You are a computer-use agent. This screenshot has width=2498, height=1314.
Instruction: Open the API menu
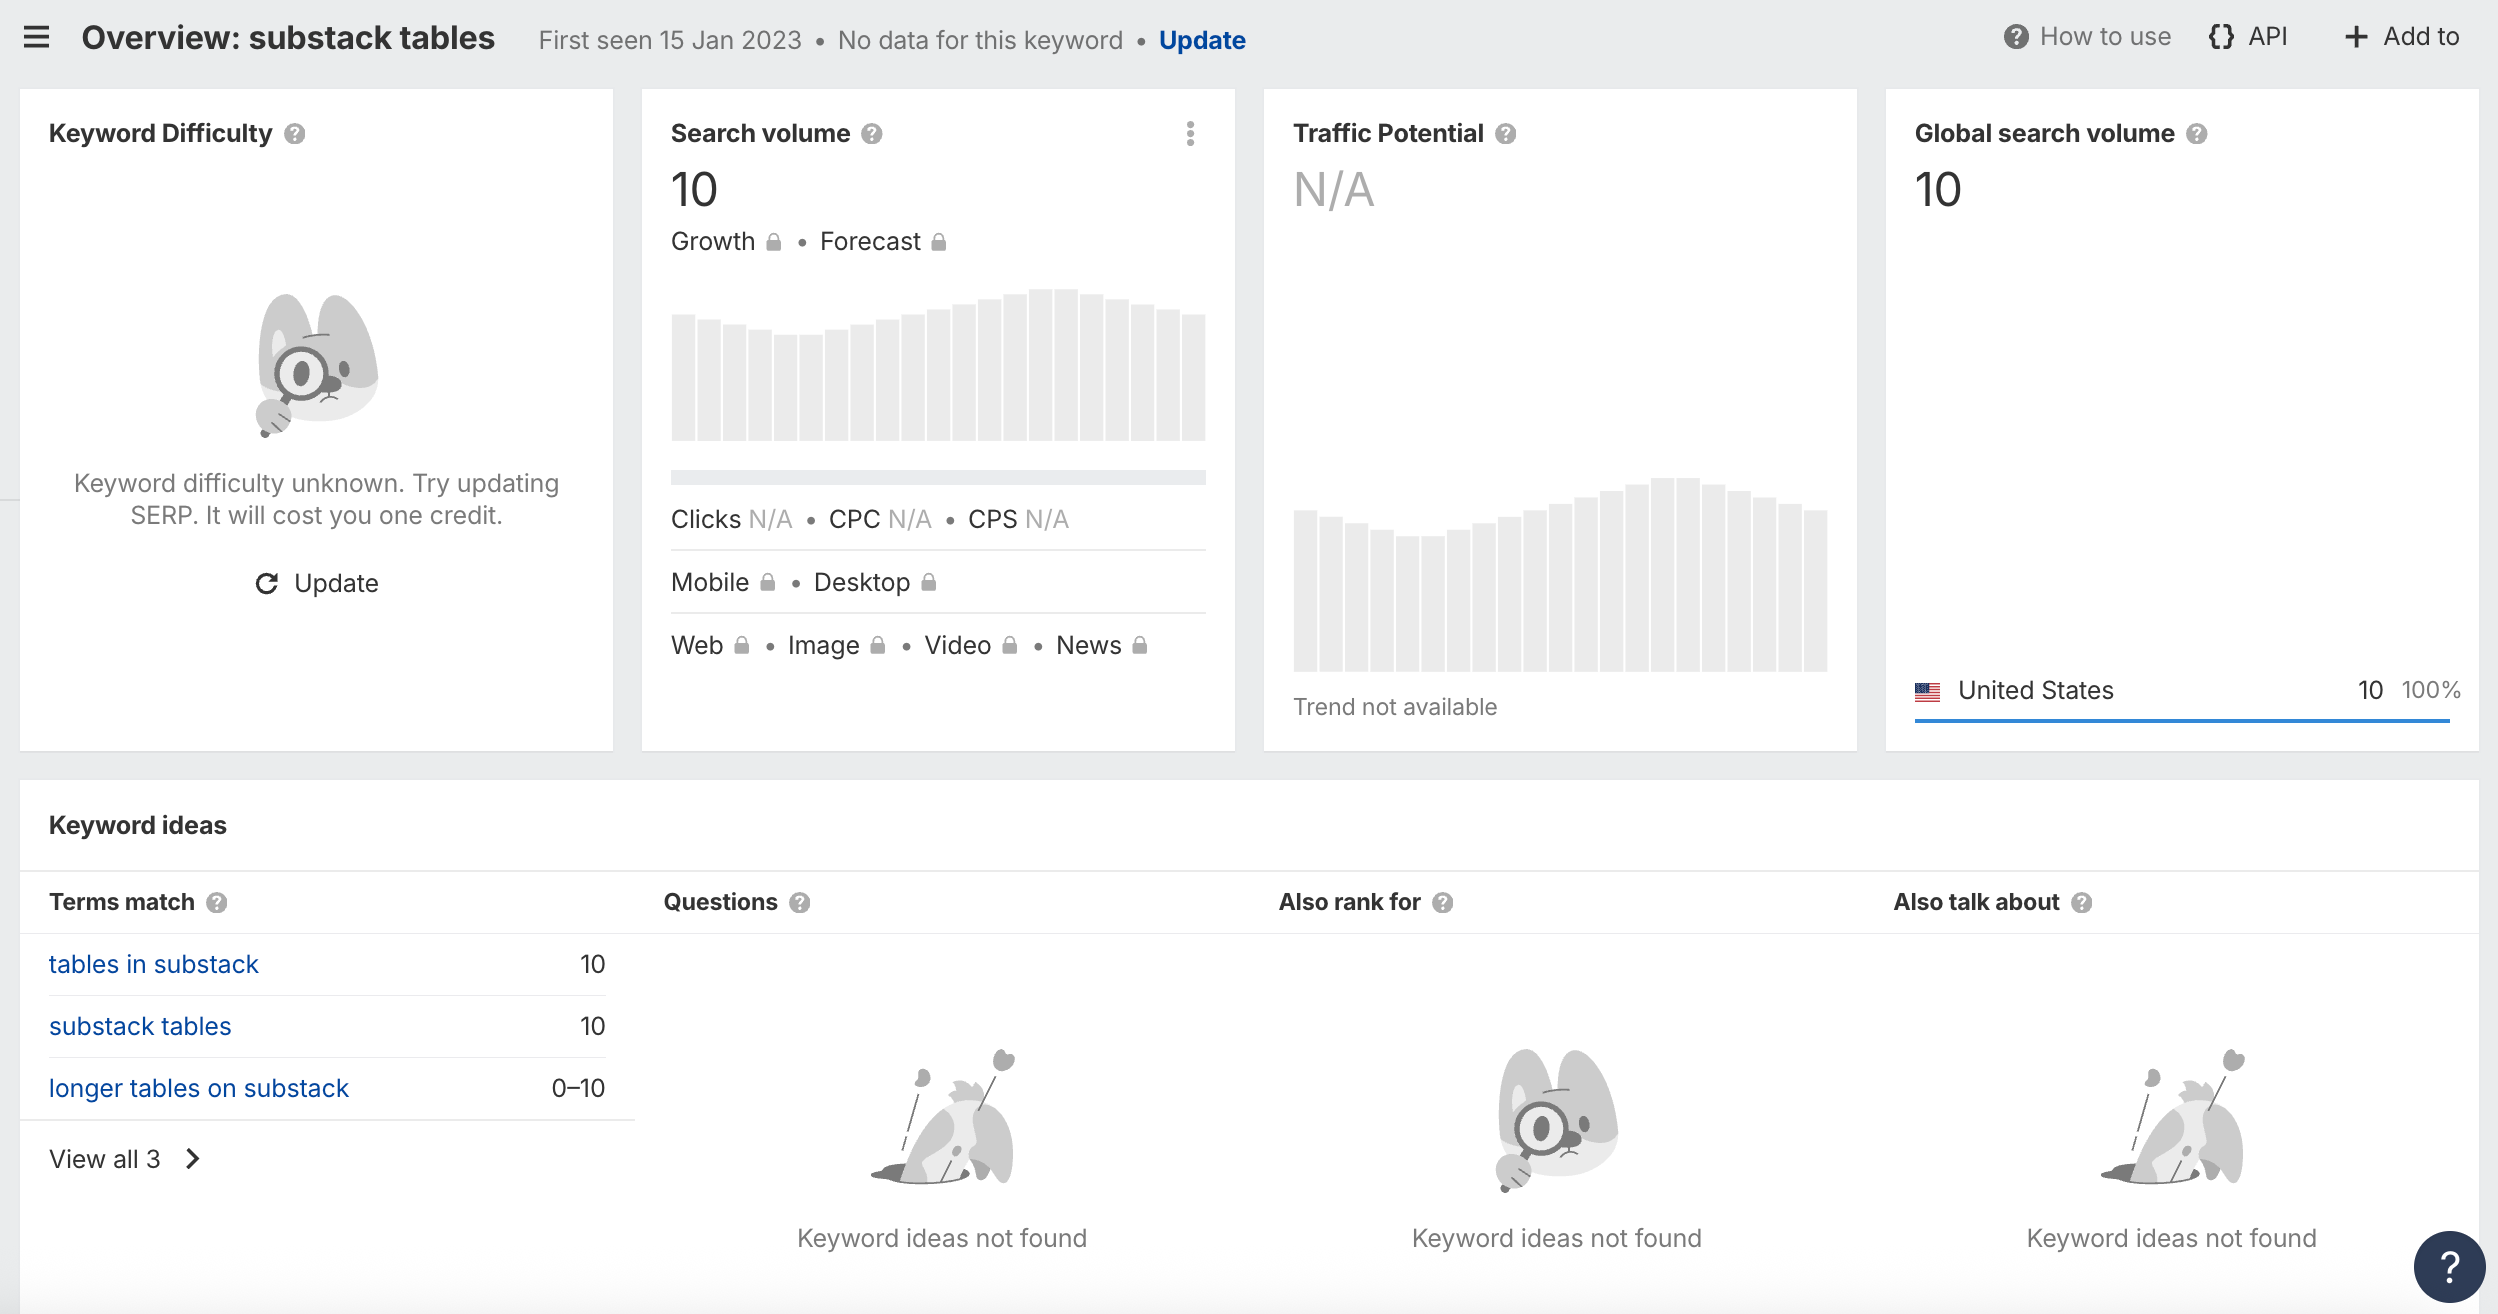[x=2248, y=37]
